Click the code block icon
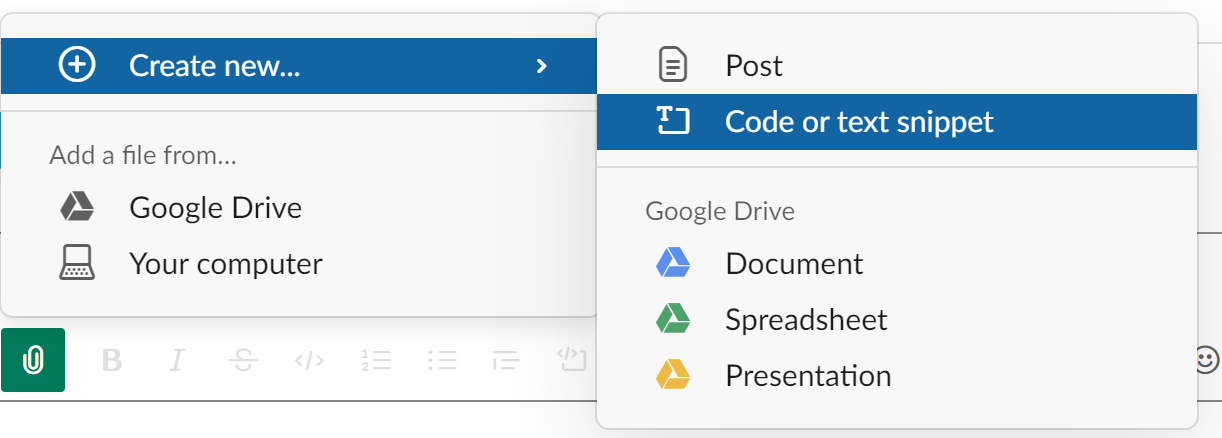1222x438 pixels. coord(571,360)
